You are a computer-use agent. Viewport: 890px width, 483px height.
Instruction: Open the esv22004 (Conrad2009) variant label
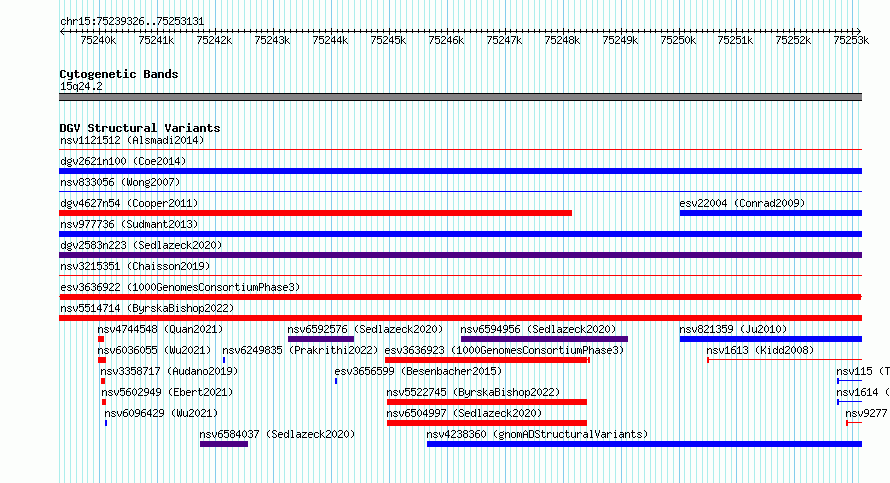[742, 203]
